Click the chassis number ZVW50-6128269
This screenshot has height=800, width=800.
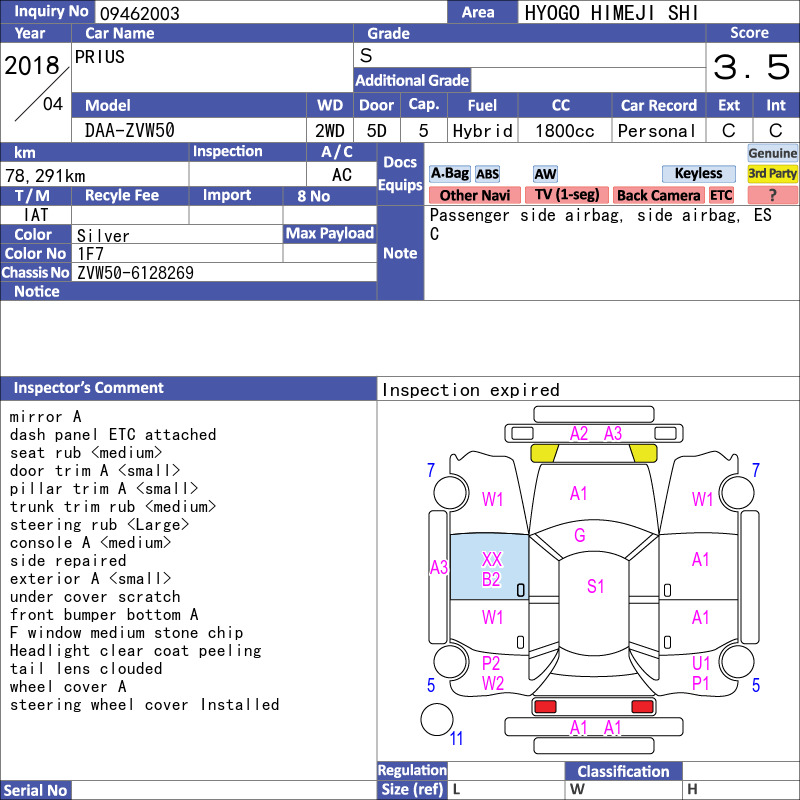point(135,272)
